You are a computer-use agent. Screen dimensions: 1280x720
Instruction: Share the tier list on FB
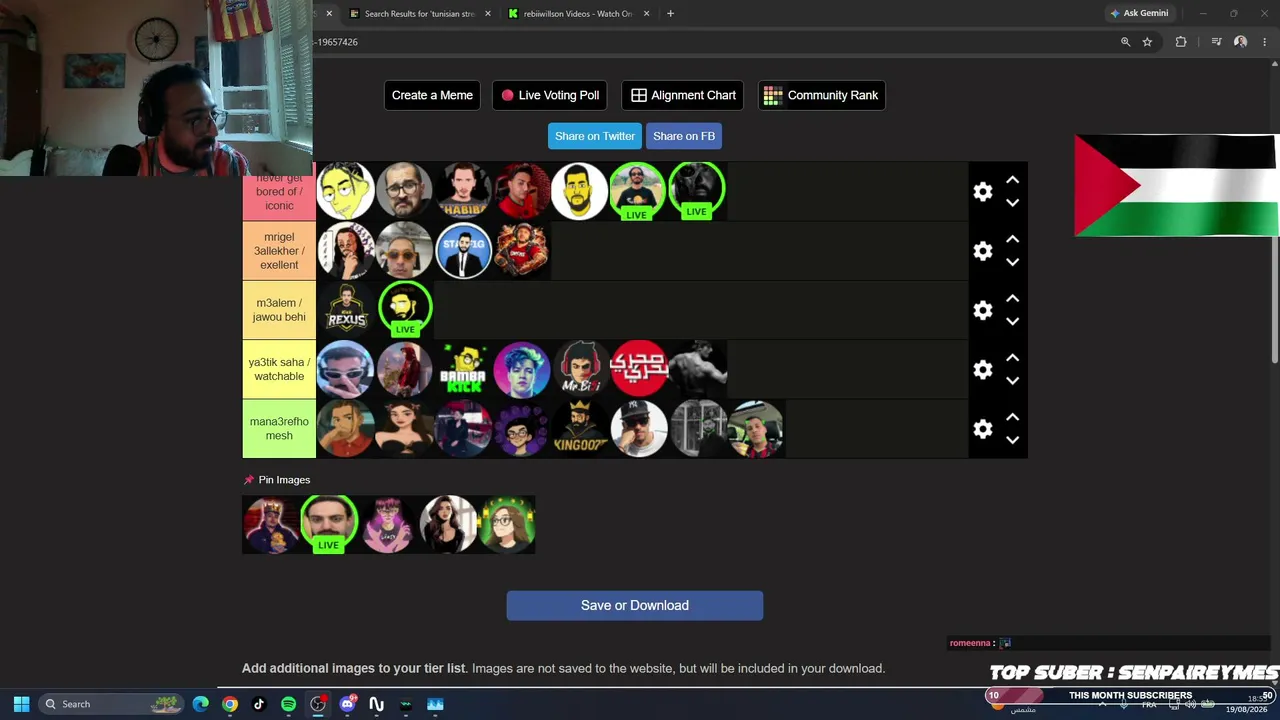684,136
